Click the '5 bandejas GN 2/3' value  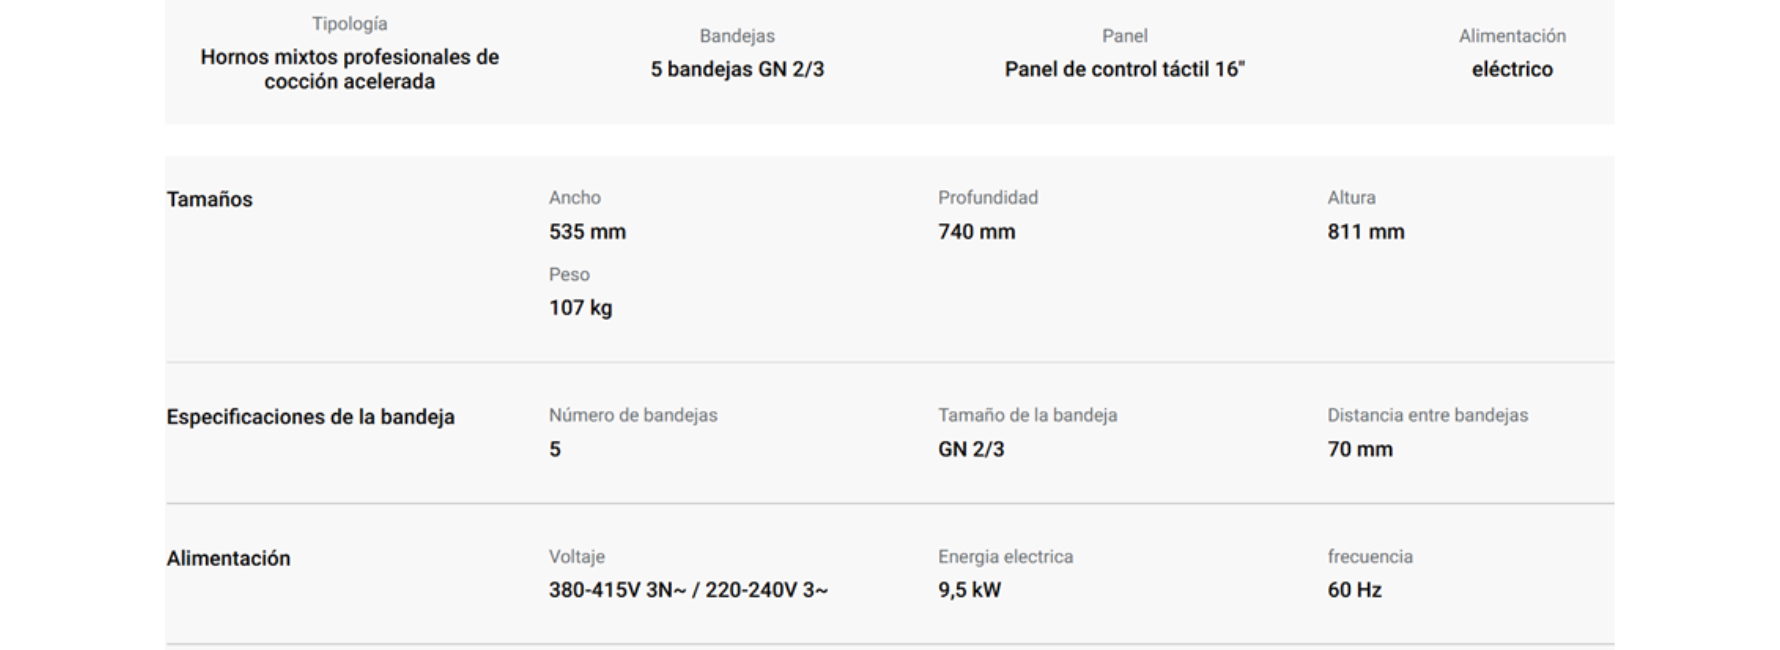(737, 69)
